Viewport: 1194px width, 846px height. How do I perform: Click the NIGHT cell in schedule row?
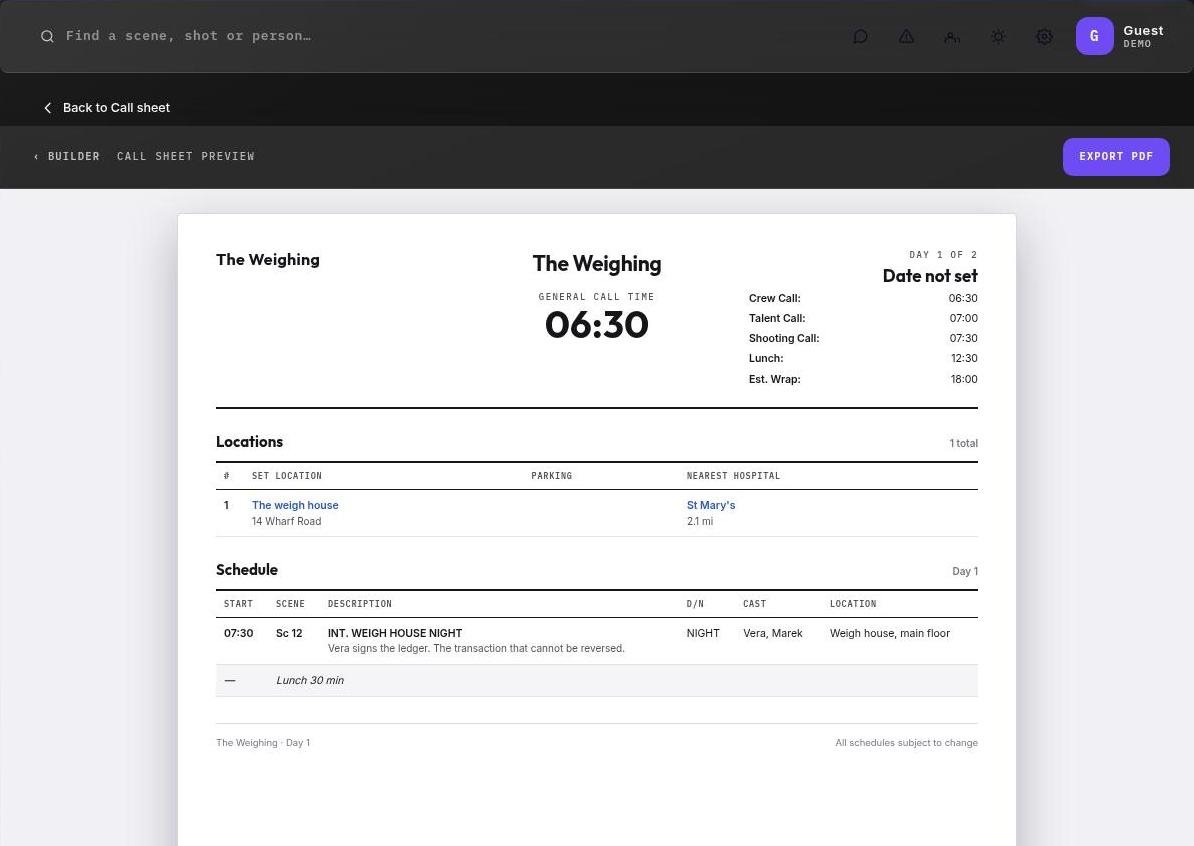tap(703, 634)
